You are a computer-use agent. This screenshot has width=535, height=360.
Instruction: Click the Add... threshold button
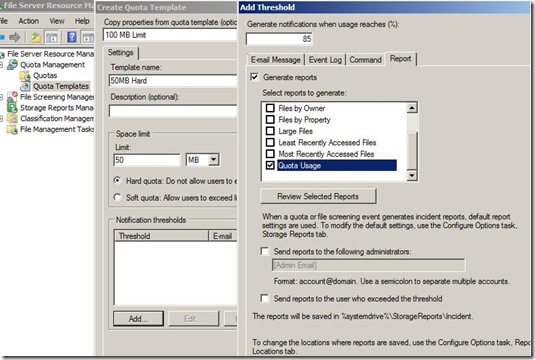coord(138,319)
